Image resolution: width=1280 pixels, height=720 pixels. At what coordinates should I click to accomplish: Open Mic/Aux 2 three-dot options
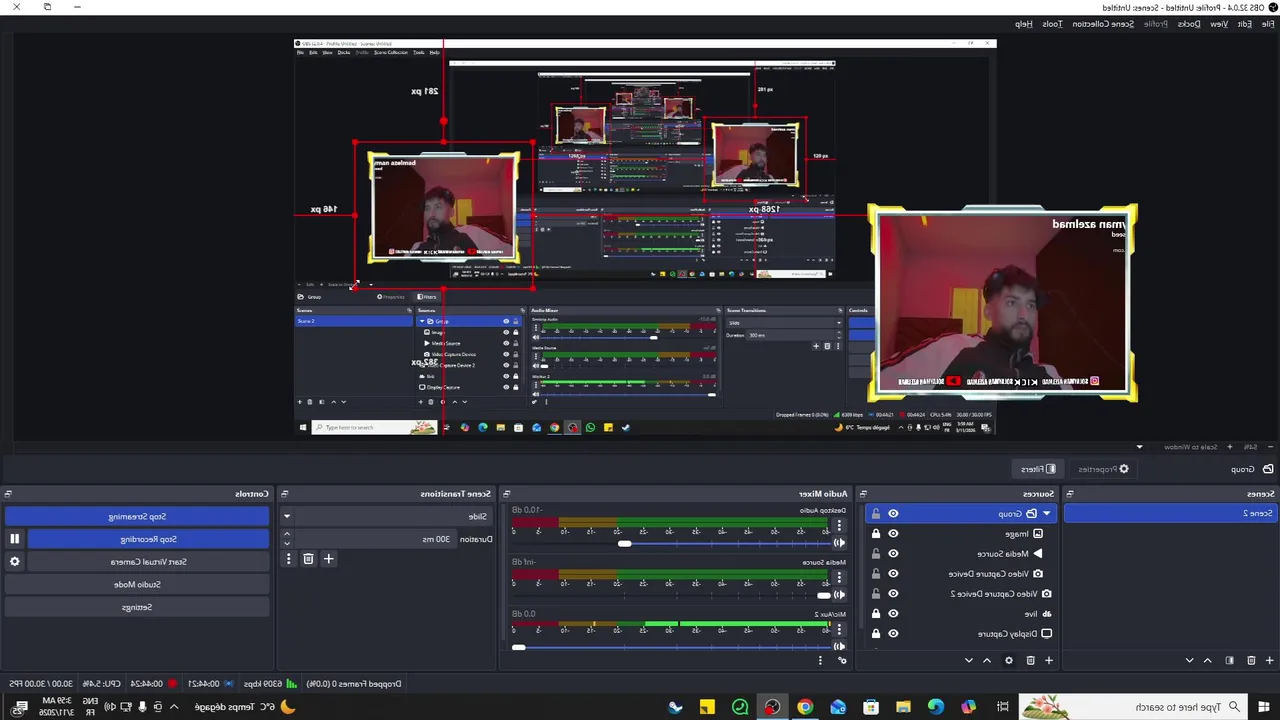click(839, 629)
